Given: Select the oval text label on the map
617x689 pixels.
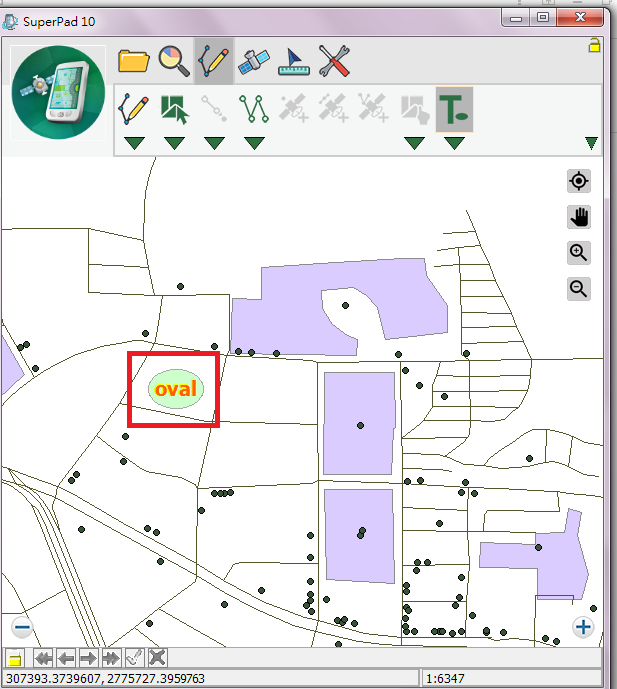Looking at the screenshot, I should tap(176, 389).
